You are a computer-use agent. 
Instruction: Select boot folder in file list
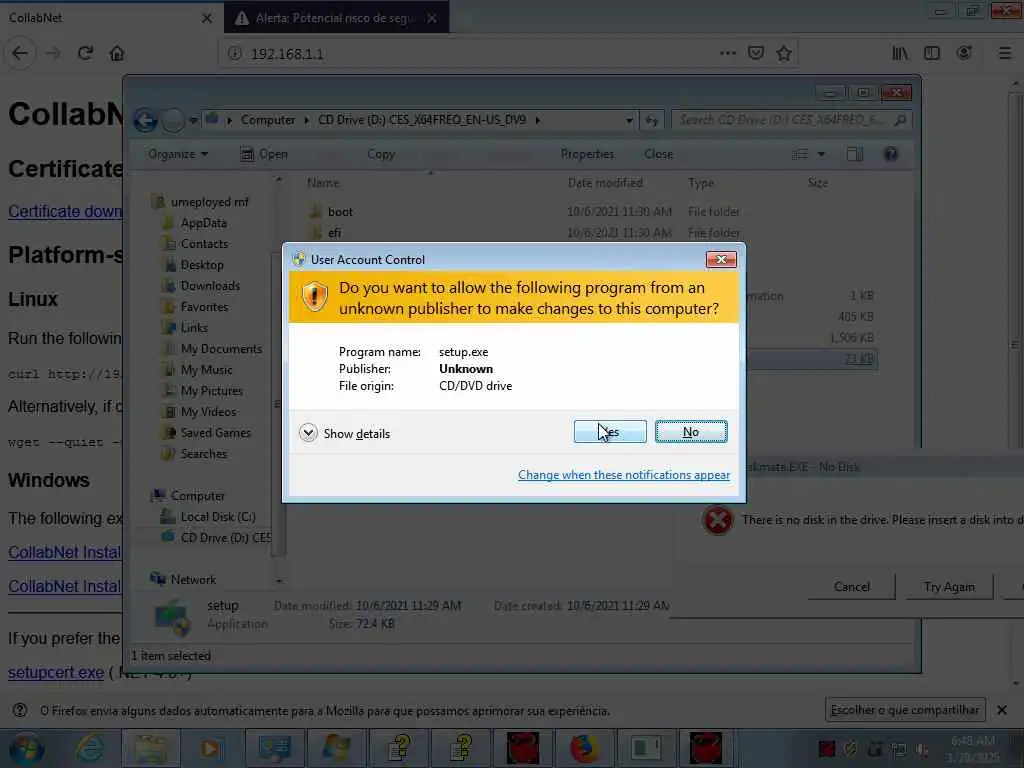pyautogui.click(x=340, y=212)
